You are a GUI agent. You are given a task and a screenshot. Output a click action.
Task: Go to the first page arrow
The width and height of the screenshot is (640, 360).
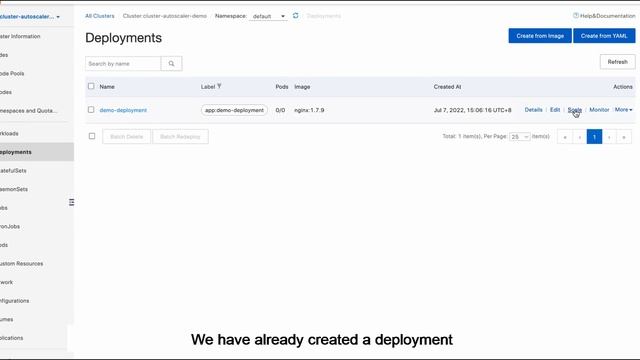(565, 137)
